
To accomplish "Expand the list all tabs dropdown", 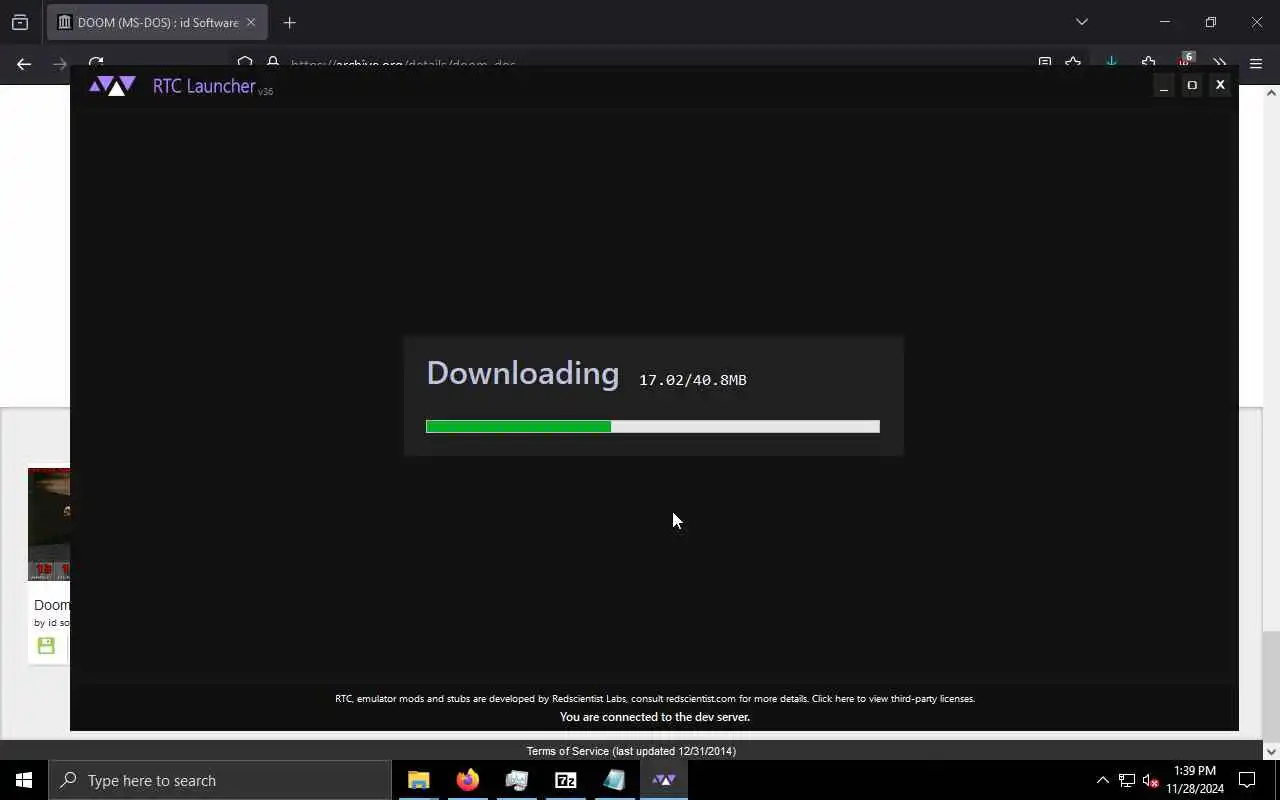I will click(1081, 22).
